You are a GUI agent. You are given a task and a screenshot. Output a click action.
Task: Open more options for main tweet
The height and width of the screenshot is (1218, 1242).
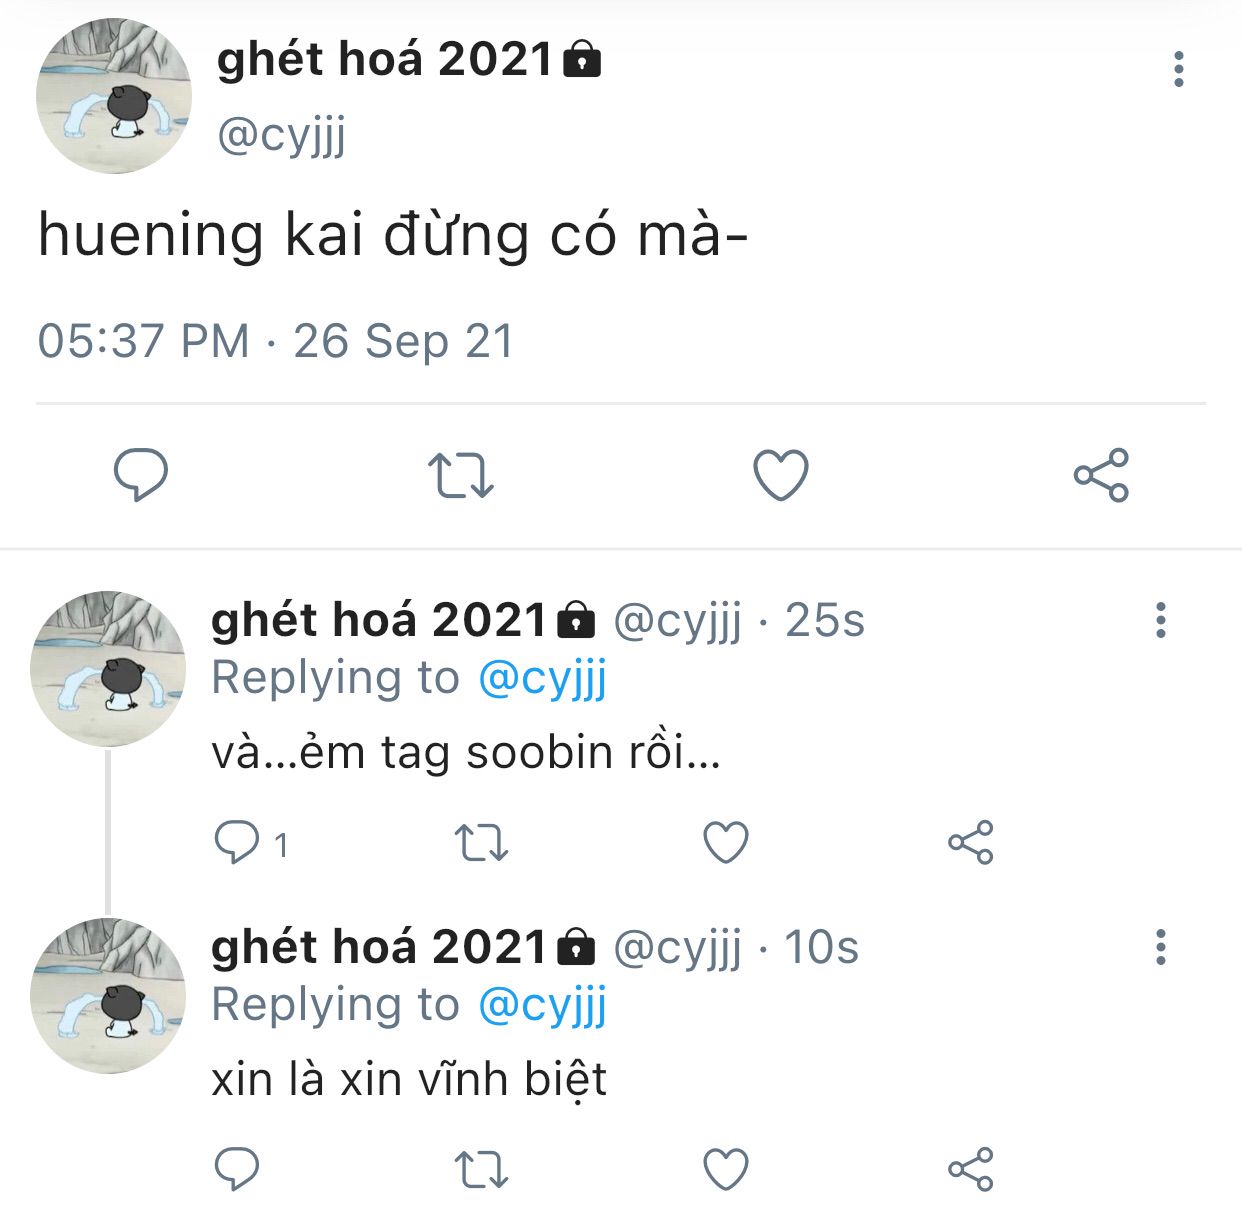[1179, 69]
